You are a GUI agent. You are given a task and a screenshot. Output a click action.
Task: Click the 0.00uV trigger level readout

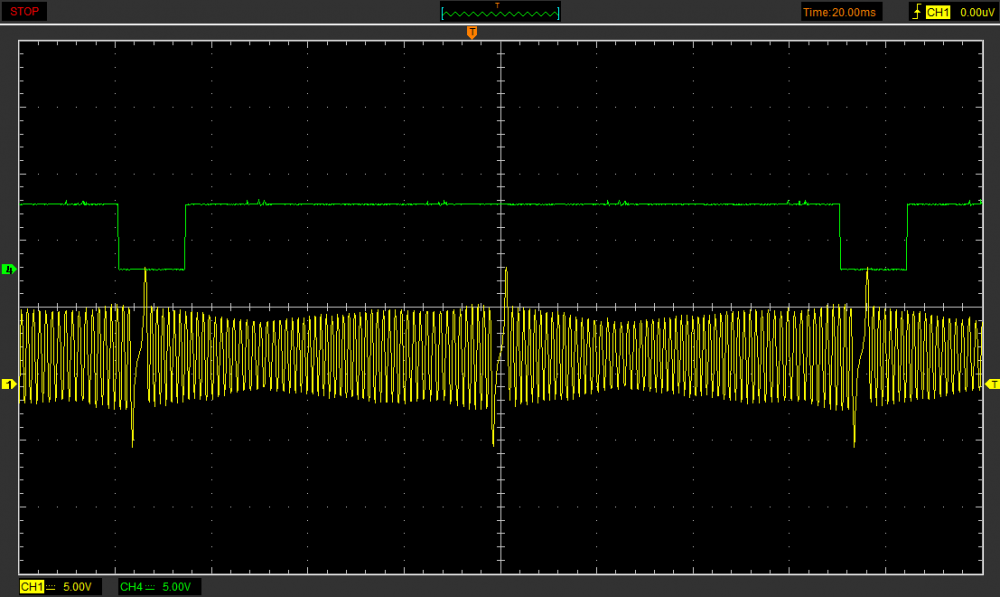click(x=975, y=12)
